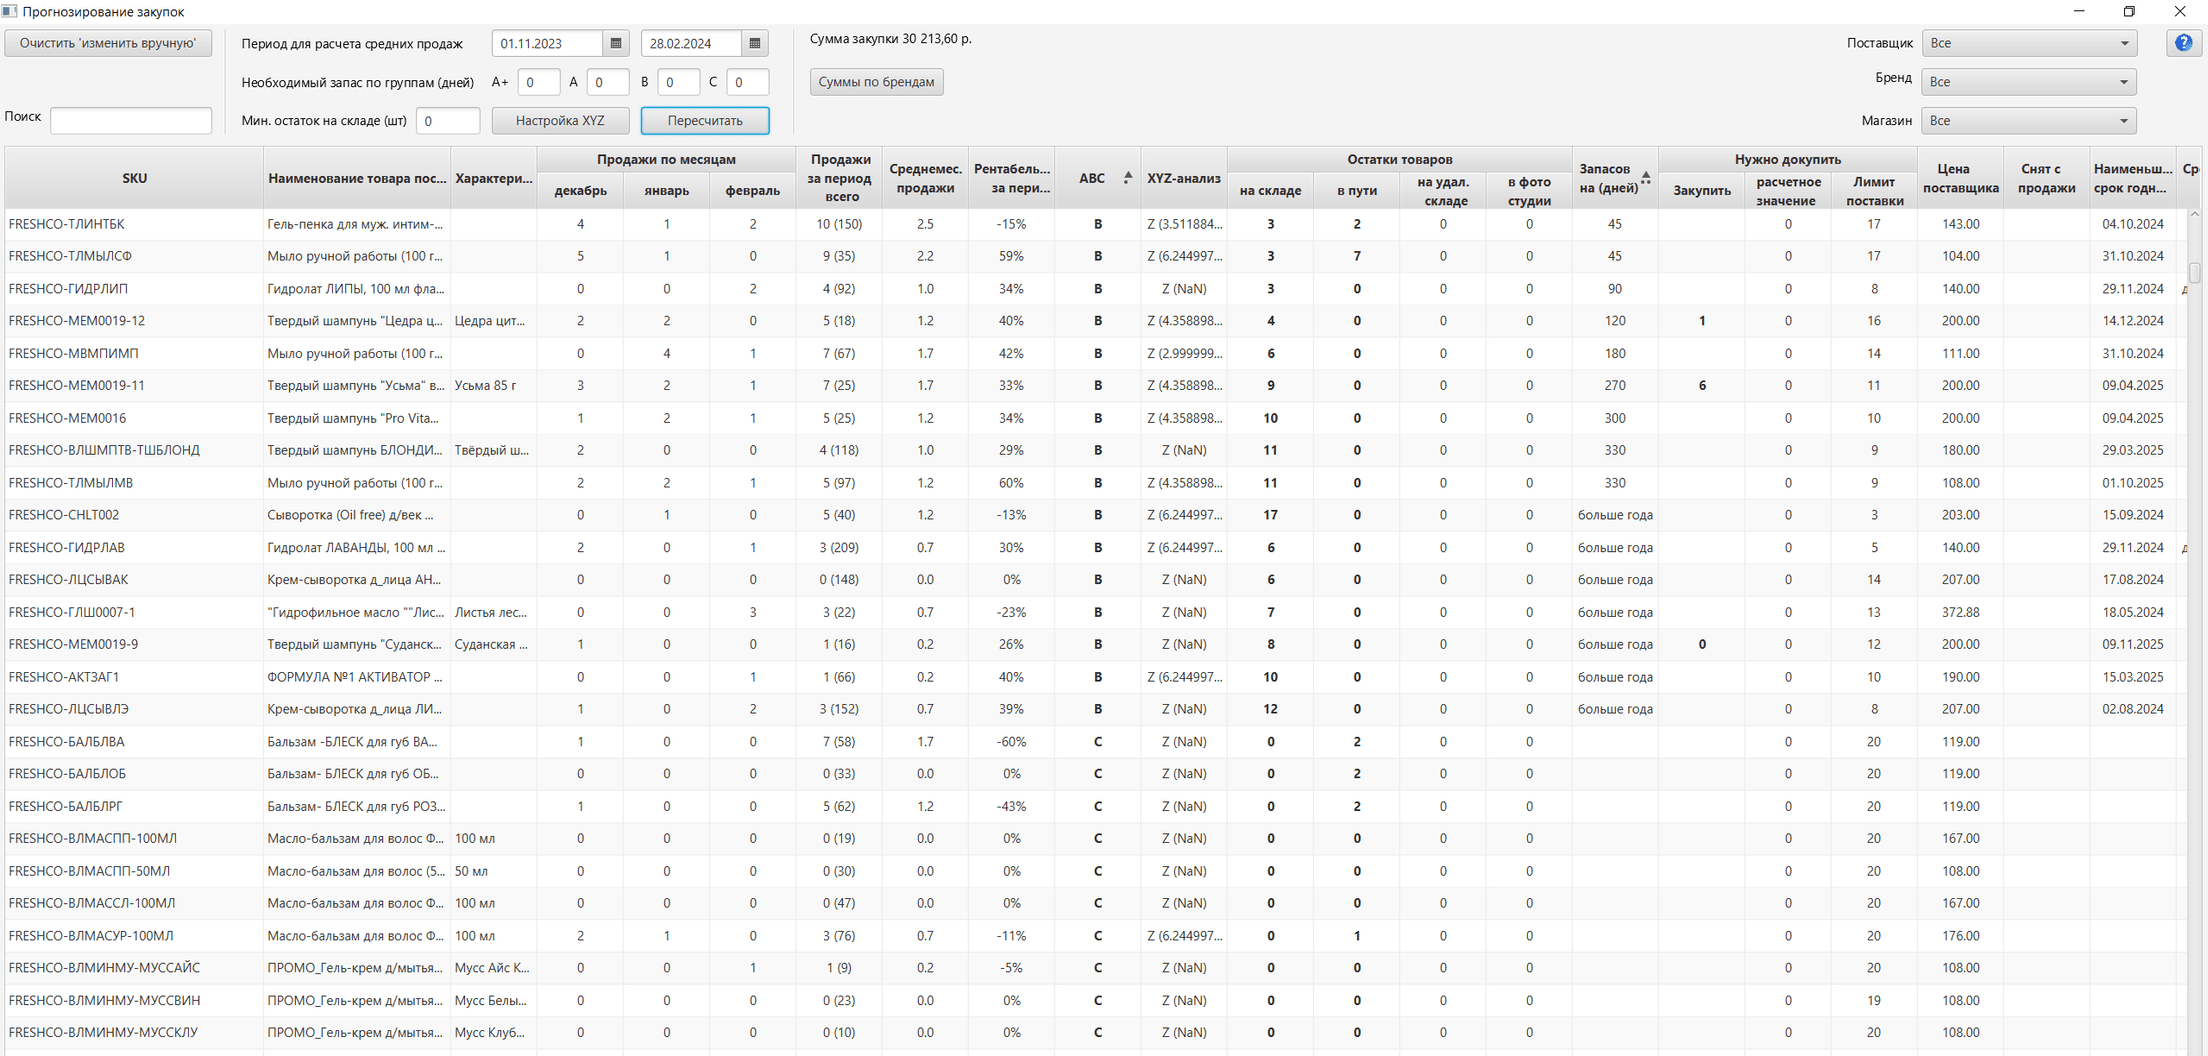The height and width of the screenshot is (1056, 2208).
Task: Select row FRESHCO-ВЛМАСПП-50МЛ
Action: click(1097, 871)
